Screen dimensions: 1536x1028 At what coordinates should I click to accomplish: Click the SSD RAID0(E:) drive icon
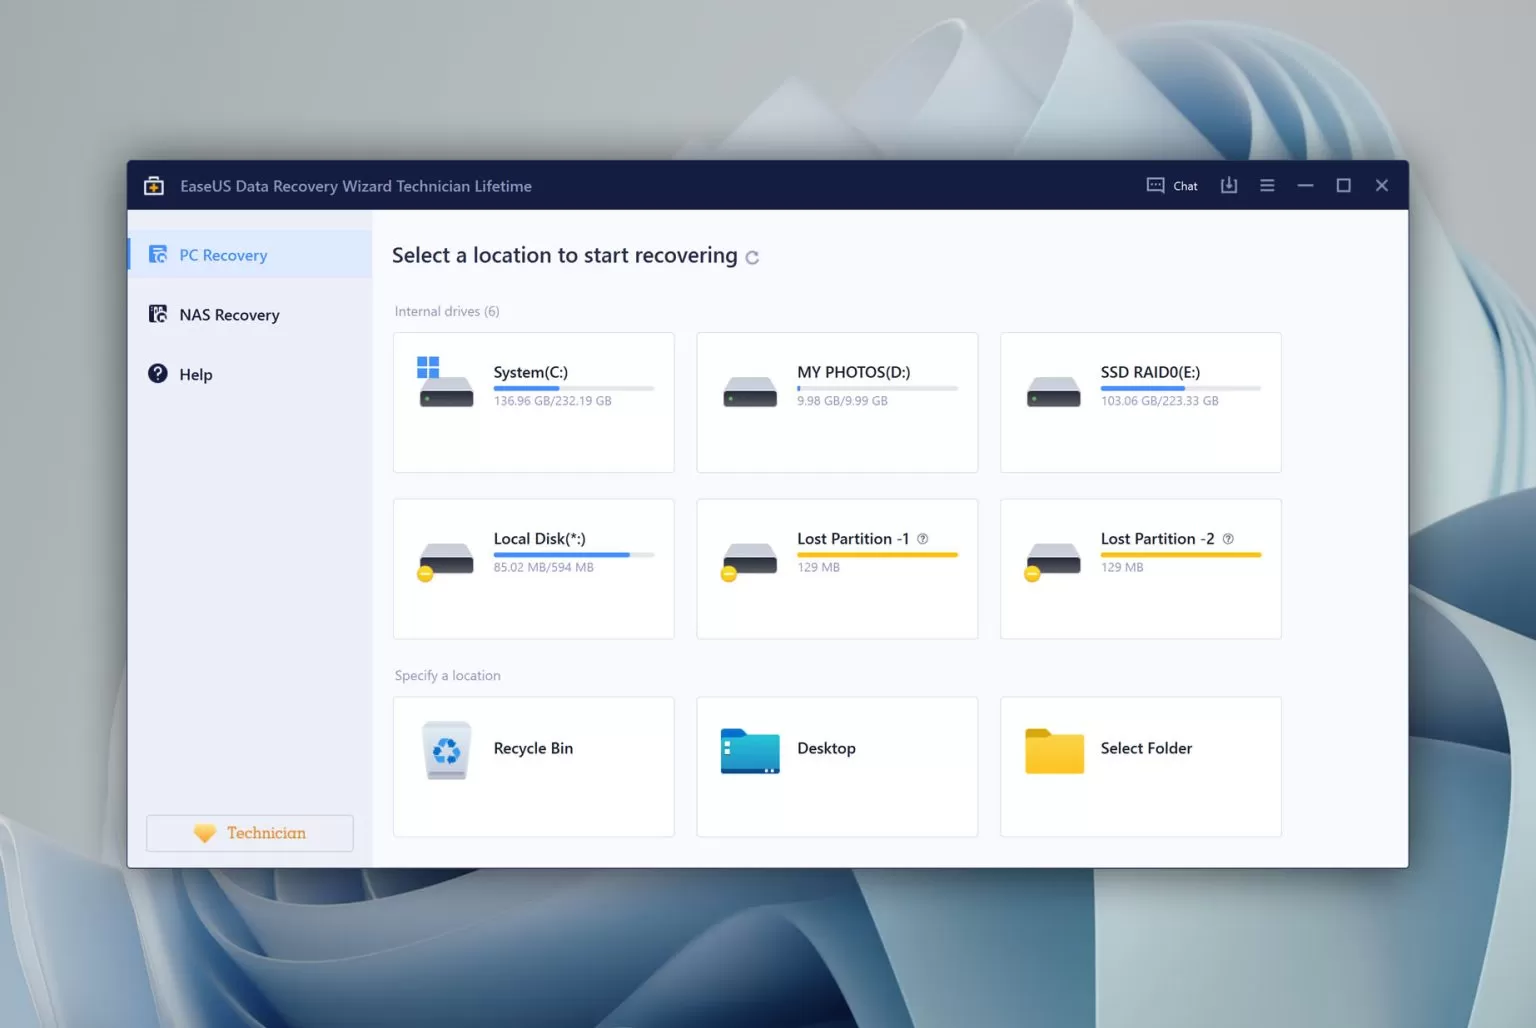pyautogui.click(x=1054, y=392)
